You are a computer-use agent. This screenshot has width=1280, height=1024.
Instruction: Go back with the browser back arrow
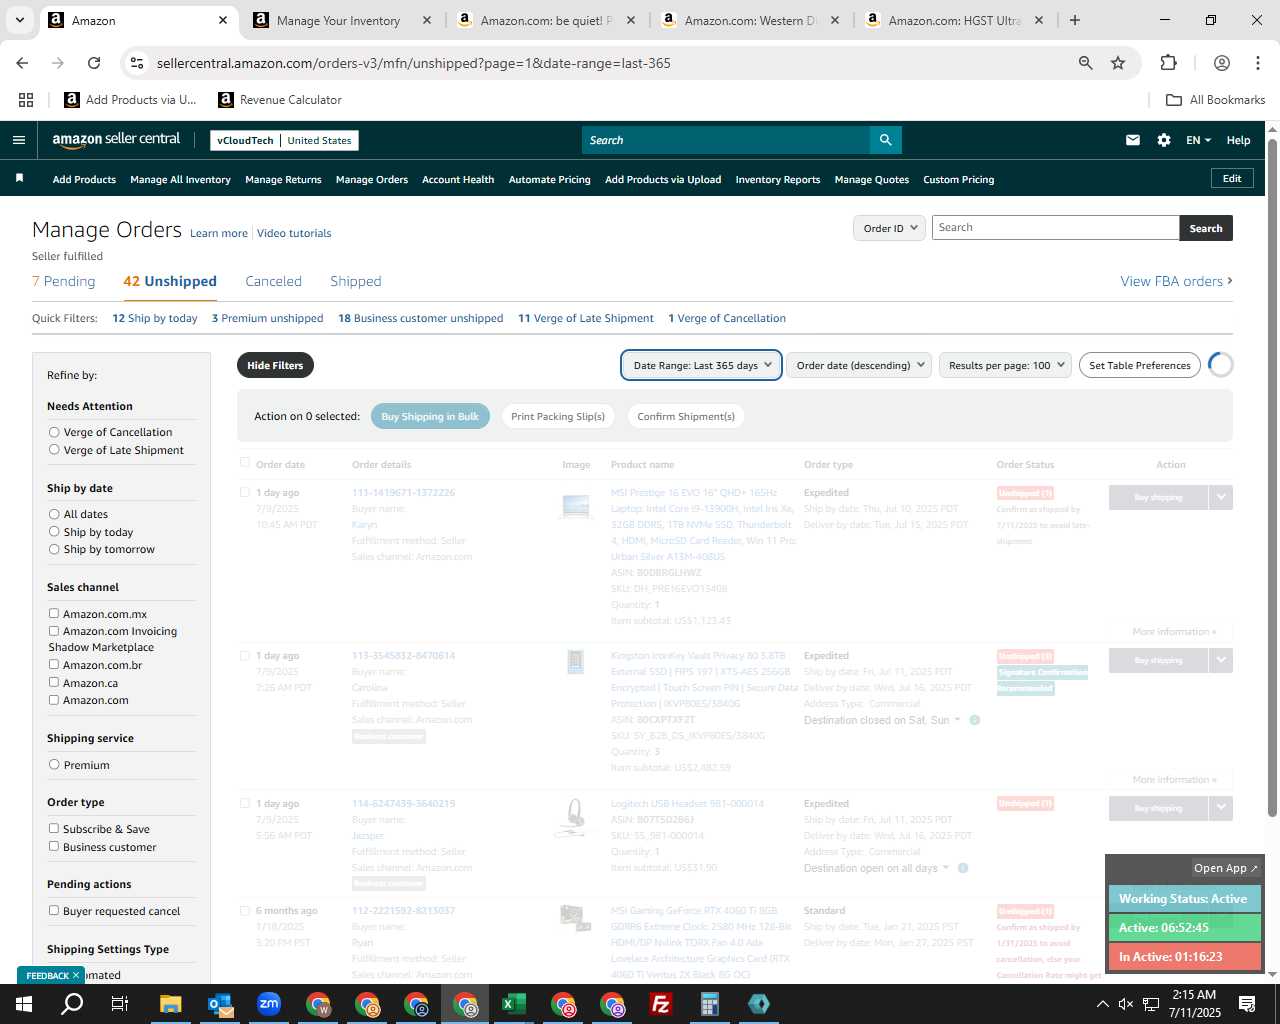[x=22, y=63]
